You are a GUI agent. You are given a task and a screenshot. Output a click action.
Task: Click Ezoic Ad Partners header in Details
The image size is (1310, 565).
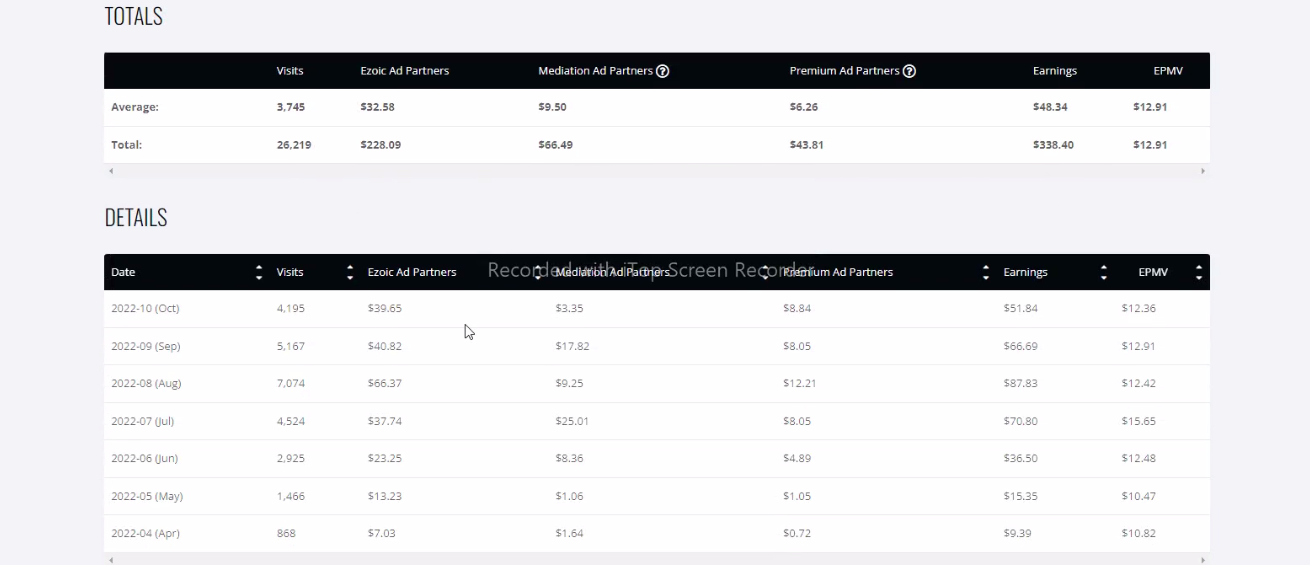[412, 272]
